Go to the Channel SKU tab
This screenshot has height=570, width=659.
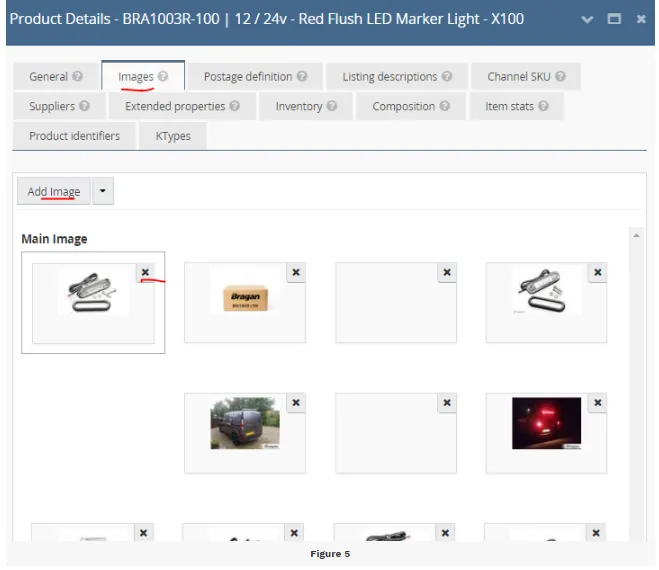pos(526,77)
